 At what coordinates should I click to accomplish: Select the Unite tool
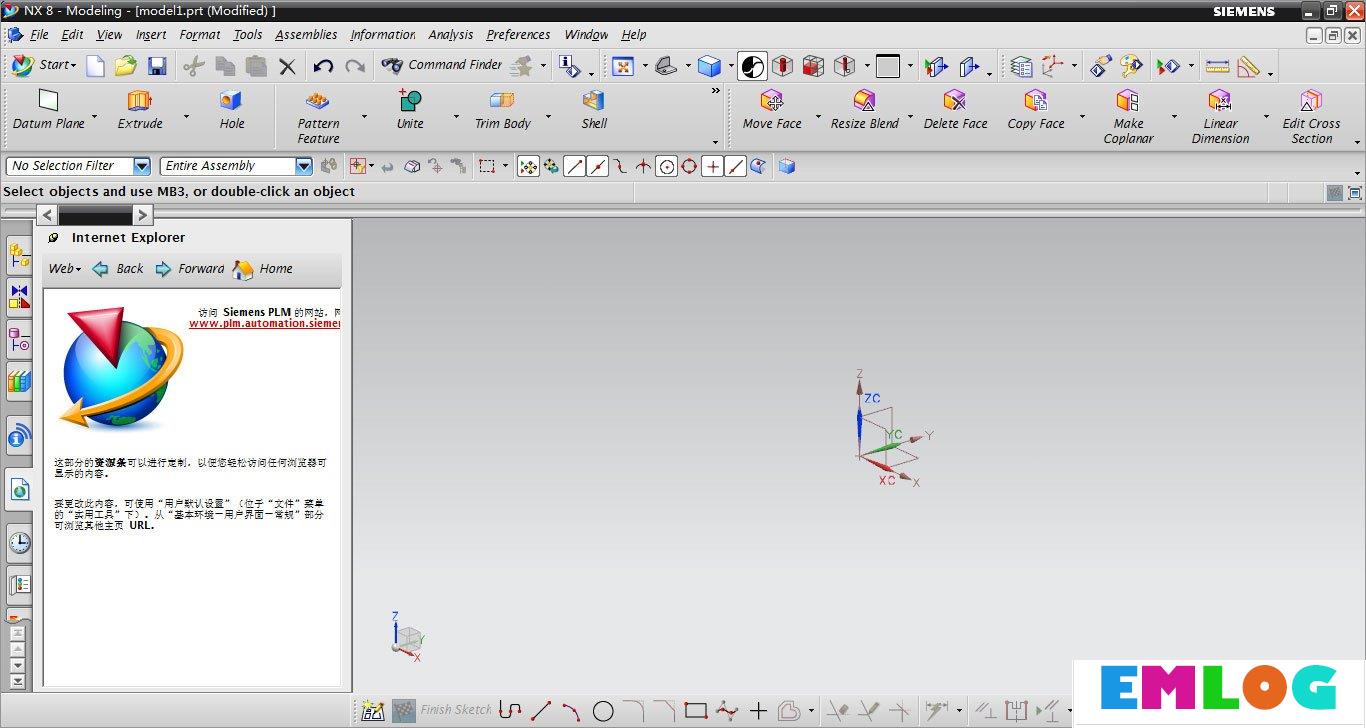[x=410, y=110]
